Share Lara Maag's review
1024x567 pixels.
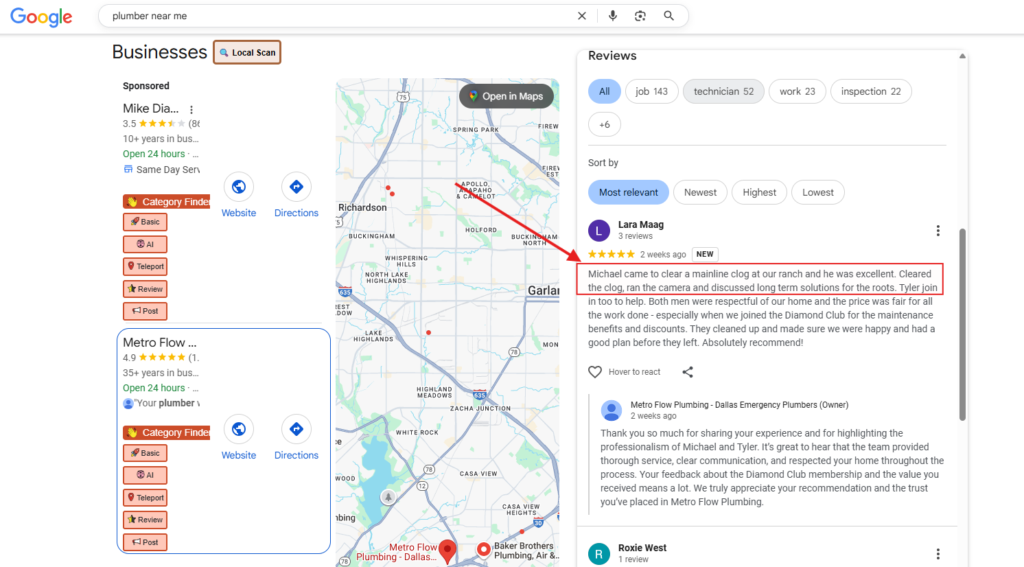coord(688,372)
